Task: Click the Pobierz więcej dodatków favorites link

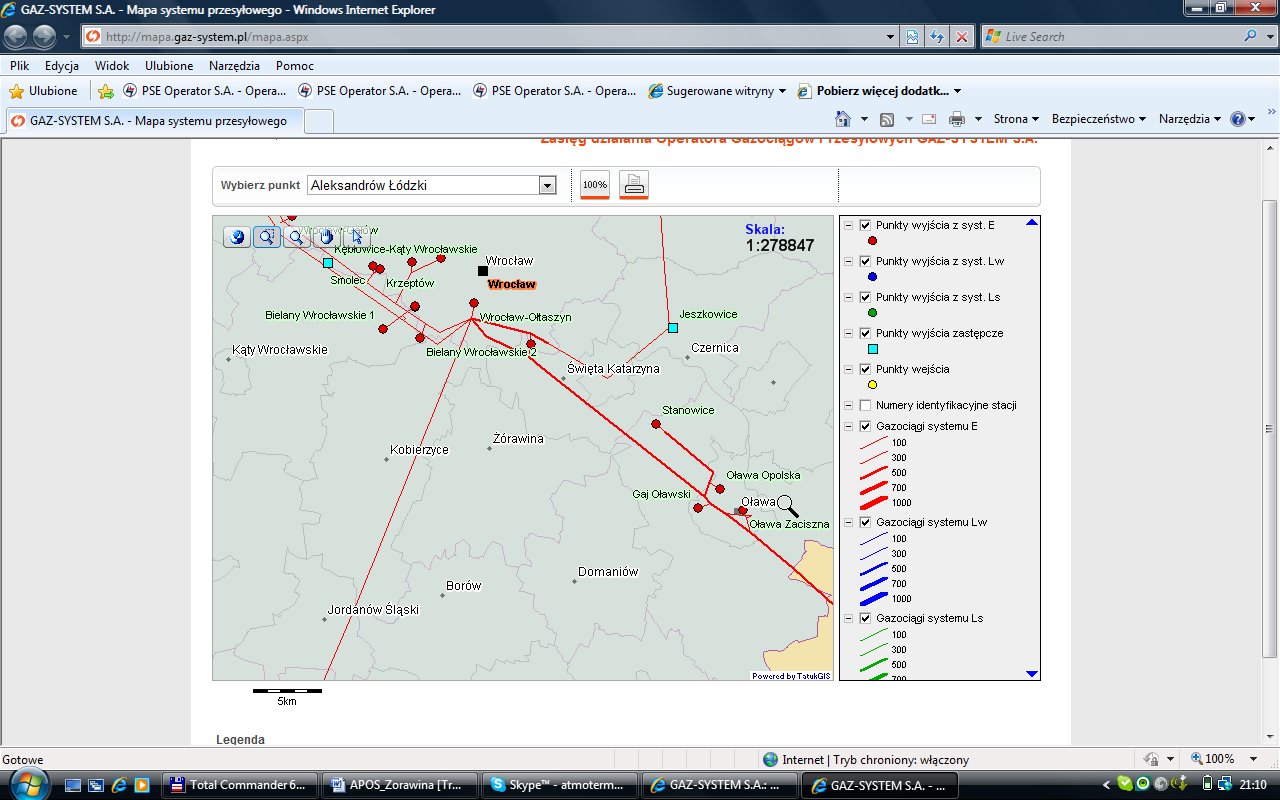Action: [x=880, y=91]
